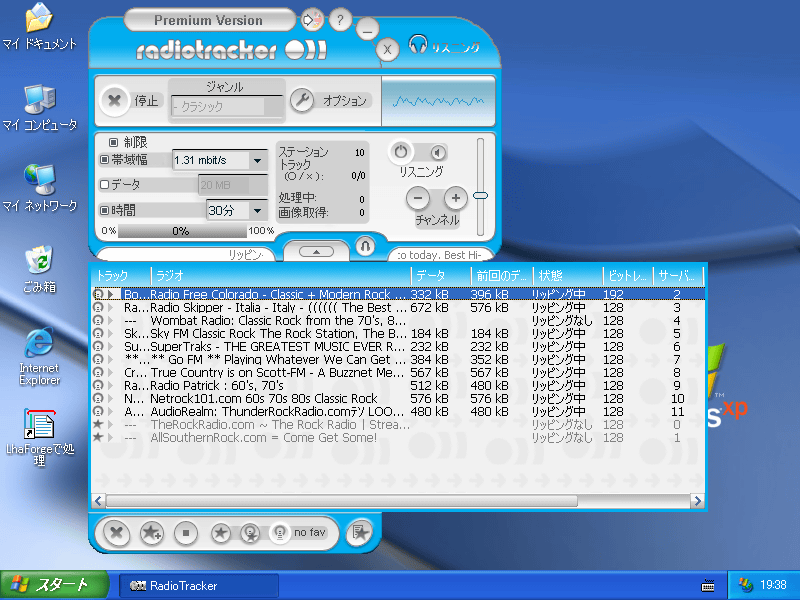
Task: Click the taskbar clock showing 19:38
Action: click(773, 585)
